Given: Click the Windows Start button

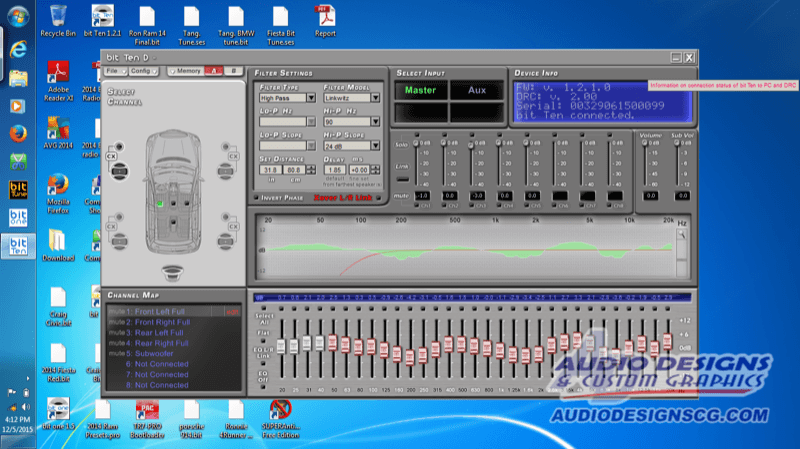Looking at the screenshot, I should [18, 17].
